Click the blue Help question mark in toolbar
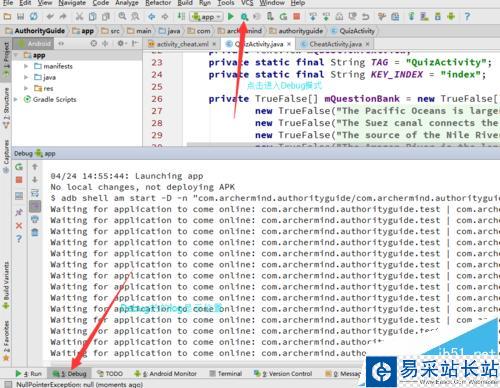Screen dimensions: 500x388 pyautogui.click(x=467, y=16)
